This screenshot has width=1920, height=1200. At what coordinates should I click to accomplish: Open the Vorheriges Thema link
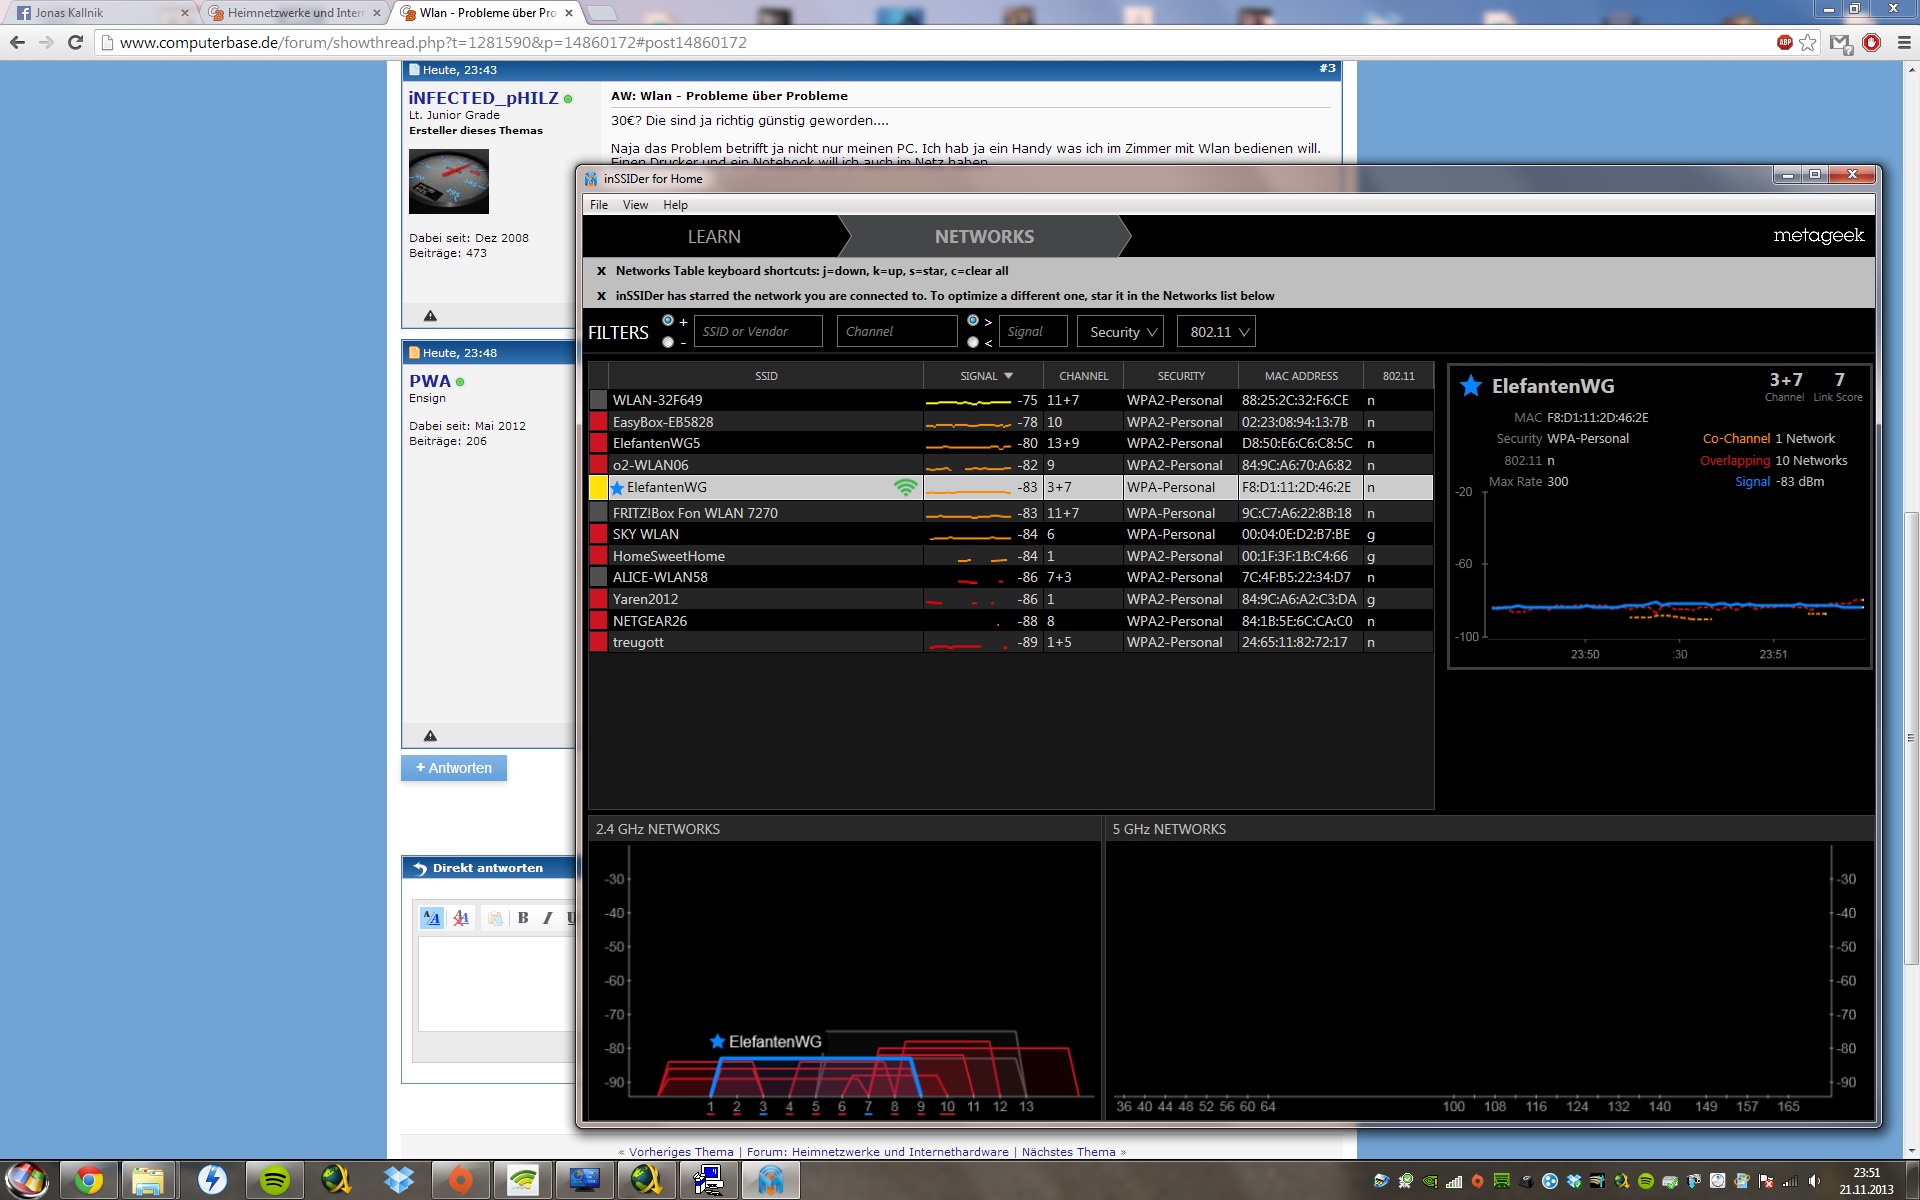681,1152
